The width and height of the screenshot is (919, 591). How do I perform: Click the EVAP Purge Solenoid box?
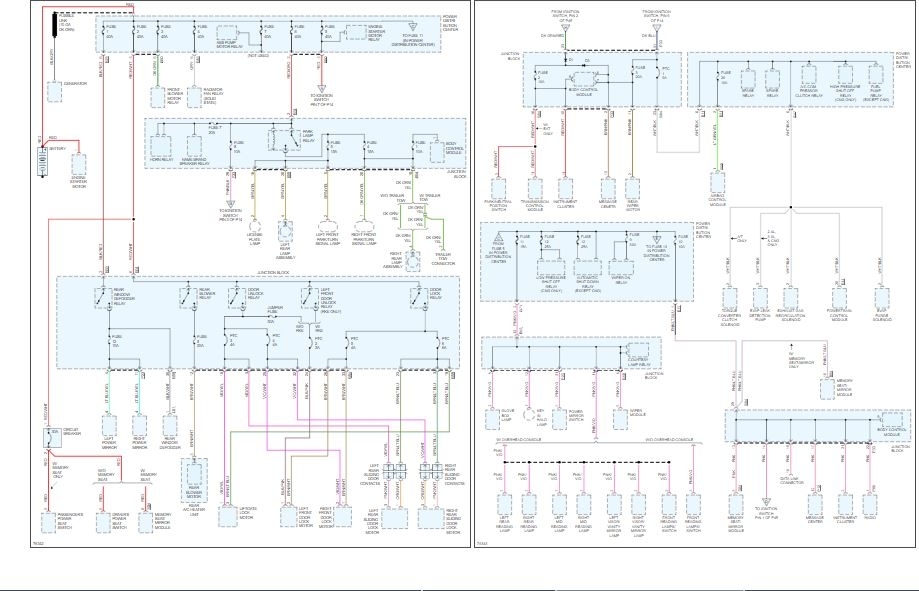coord(882,298)
